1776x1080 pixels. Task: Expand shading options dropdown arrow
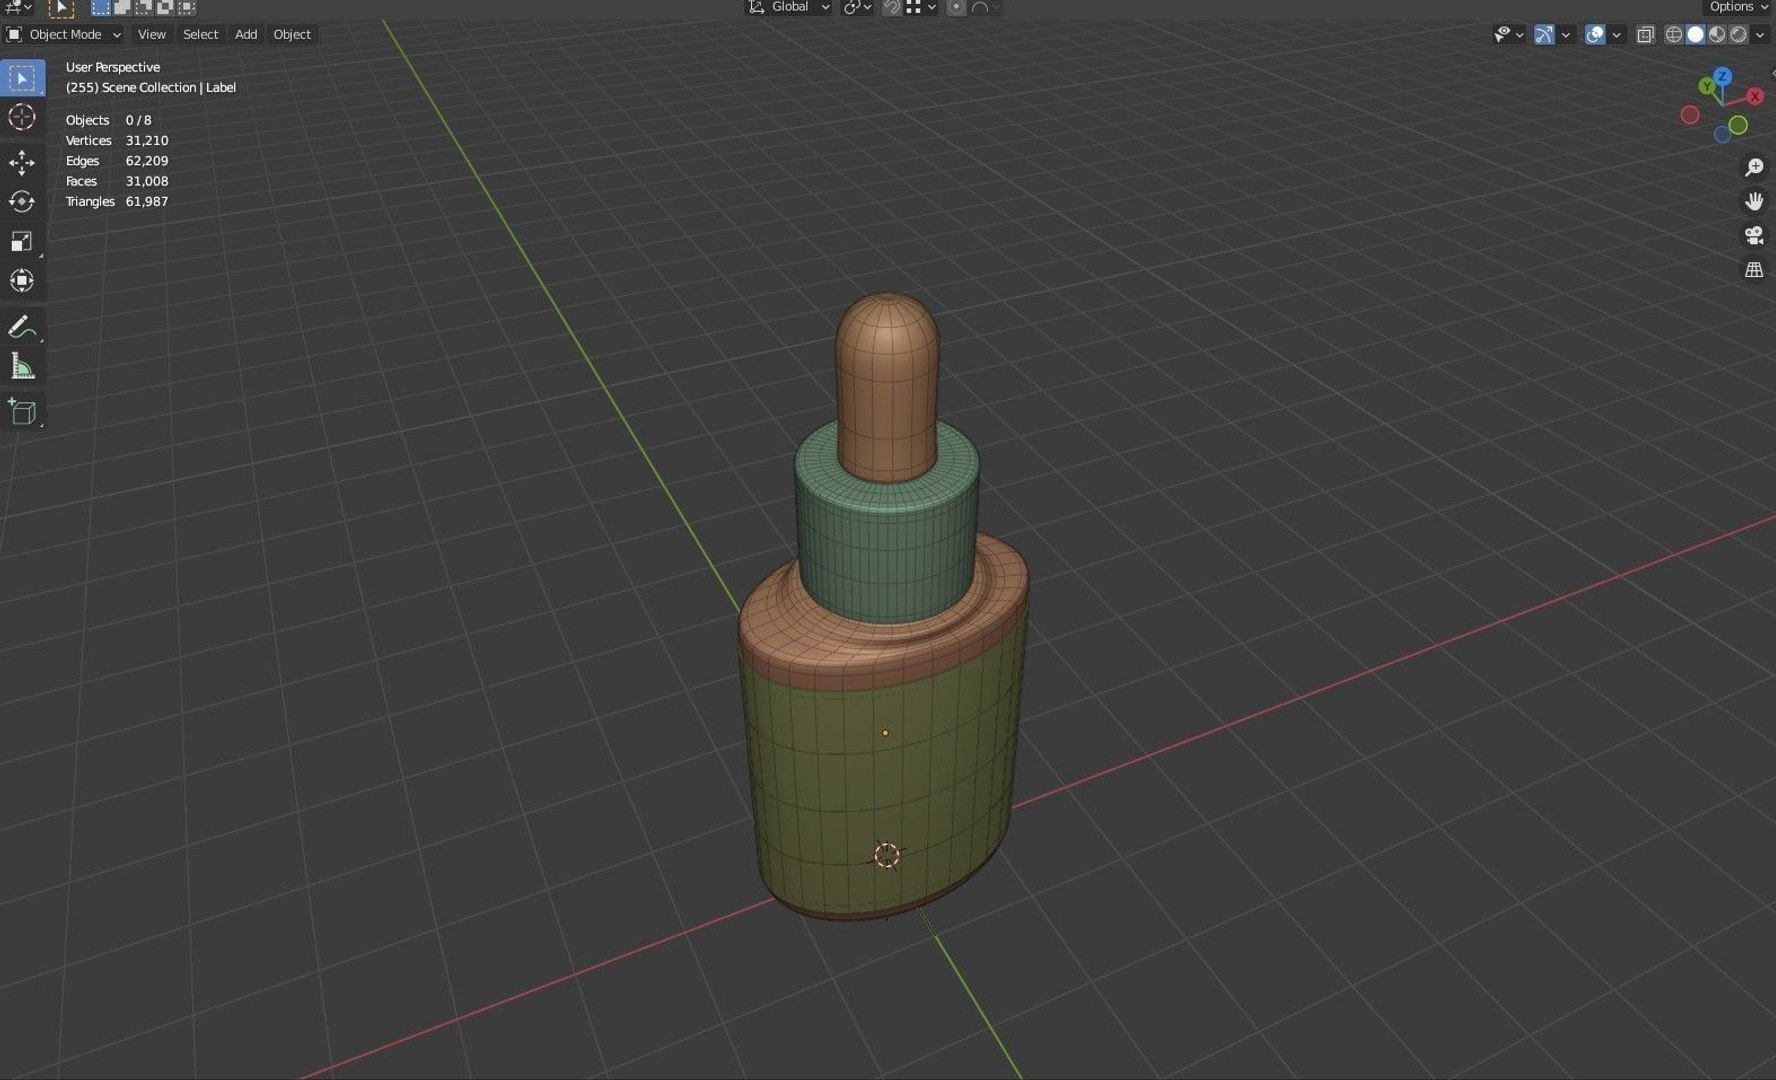click(x=1760, y=35)
